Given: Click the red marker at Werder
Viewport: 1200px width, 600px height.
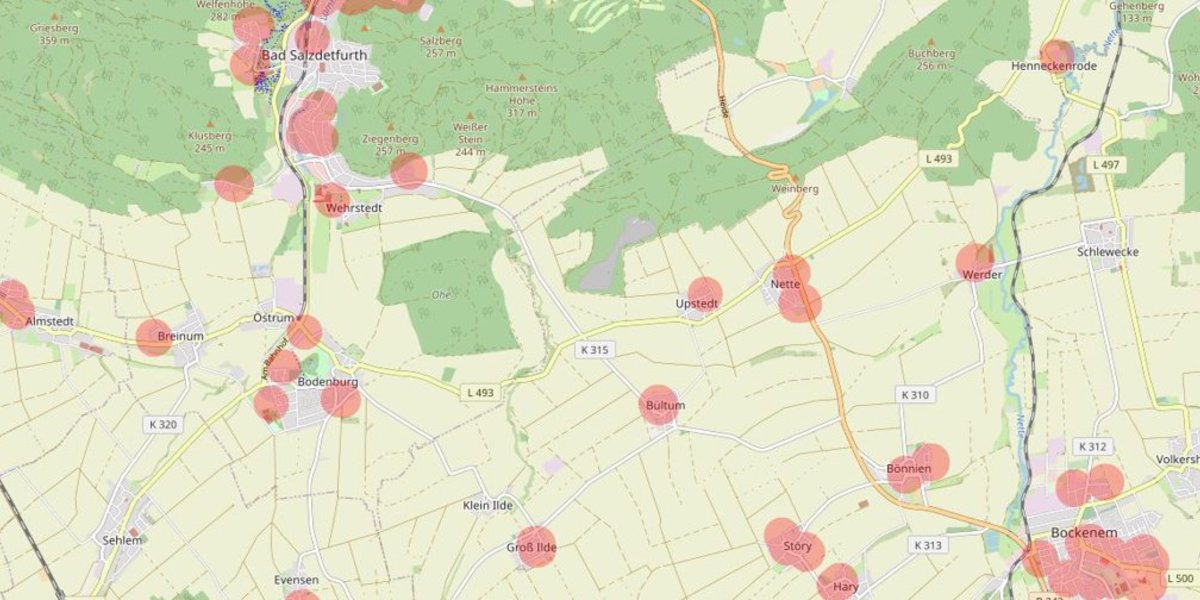Looking at the screenshot, I should pos(974,262).
